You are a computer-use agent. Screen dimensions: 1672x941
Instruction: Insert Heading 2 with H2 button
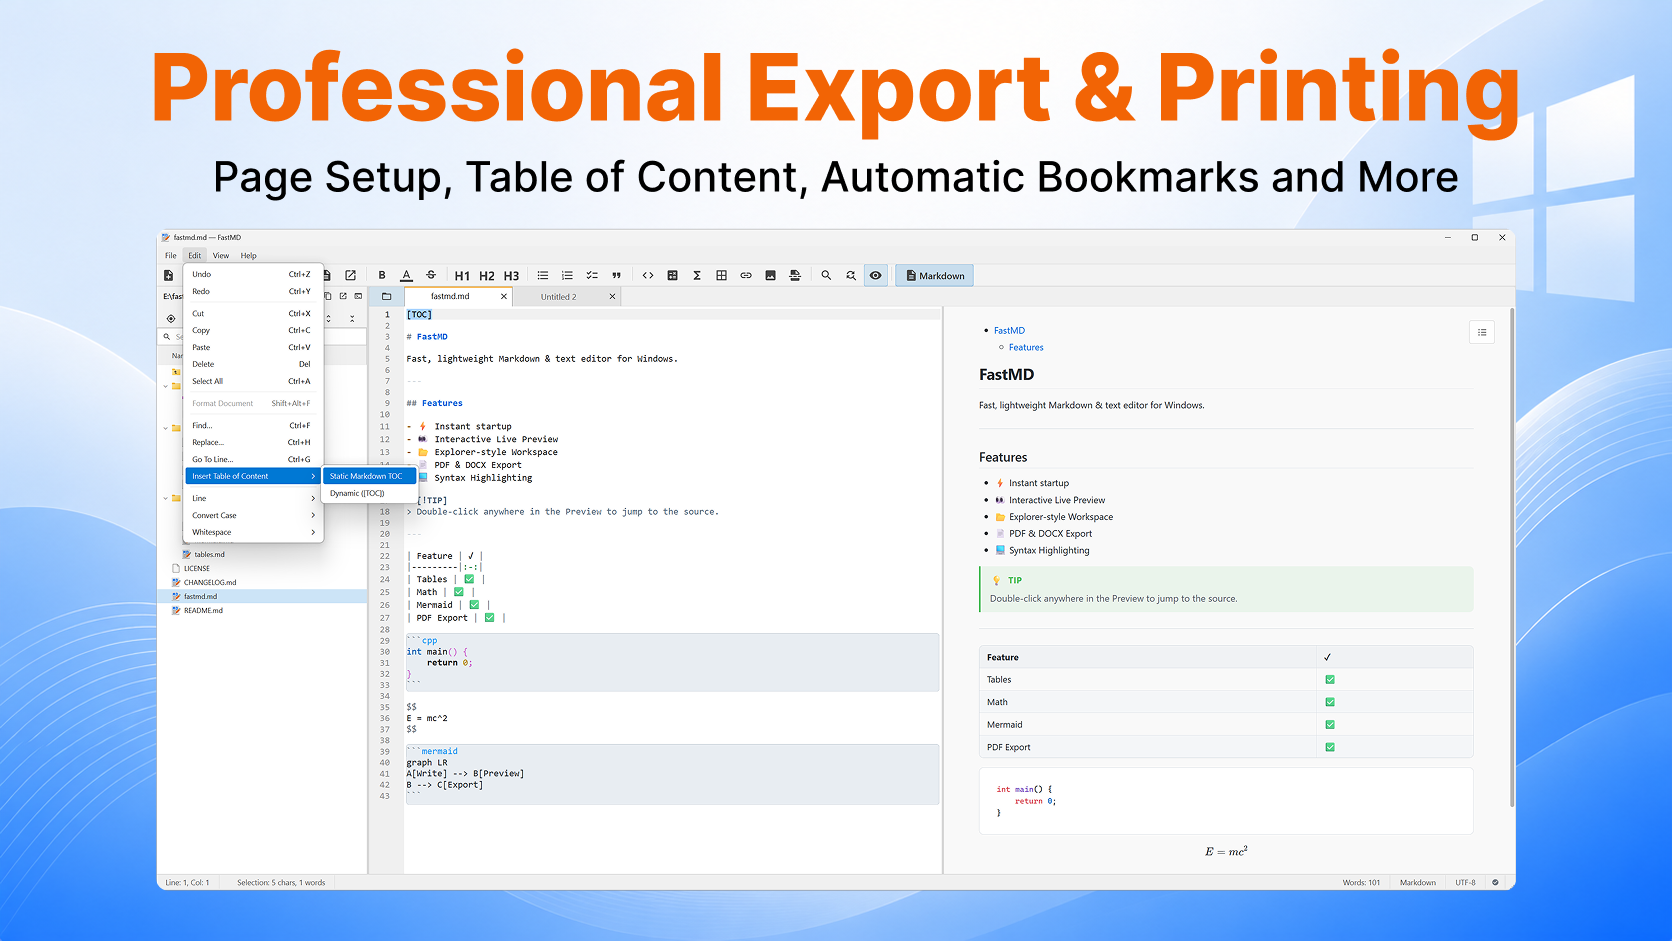[x=487, y=276]
